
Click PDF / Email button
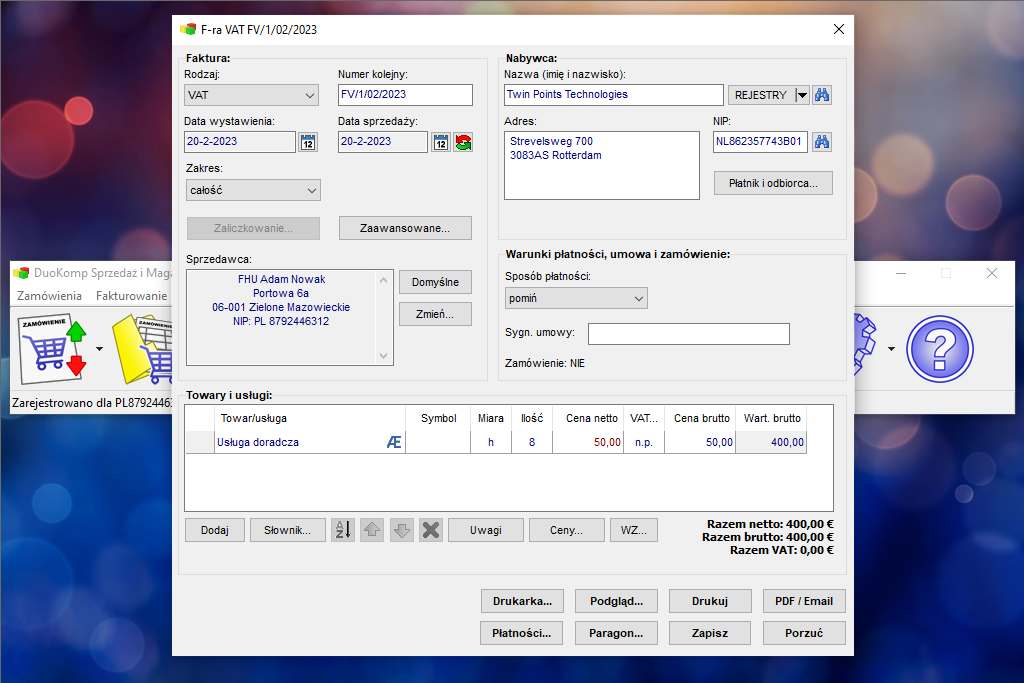point(804,601)
